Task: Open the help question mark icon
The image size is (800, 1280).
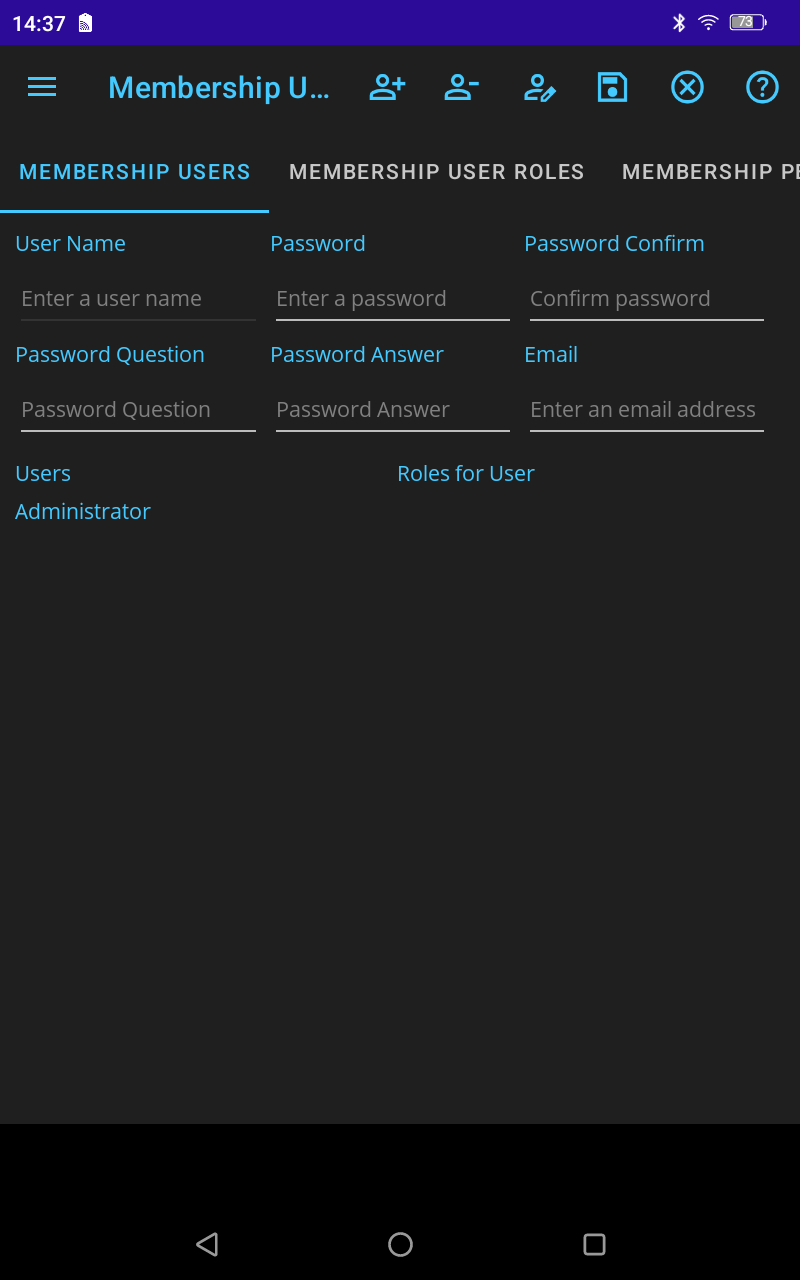Action: [x=762, y=87]
